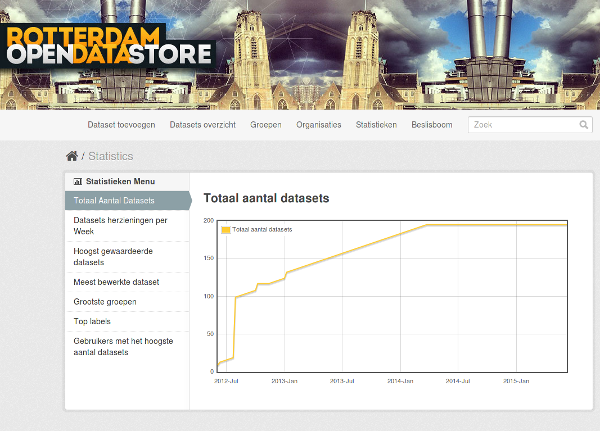Screen dimensions: 600x431
Task: Click the 200 y-axis label
Action: (209, 221)
